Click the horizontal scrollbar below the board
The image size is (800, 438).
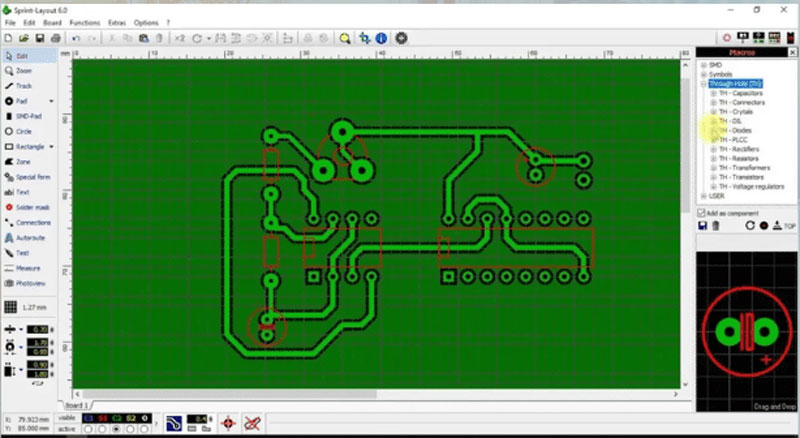[x=376, y=394]
